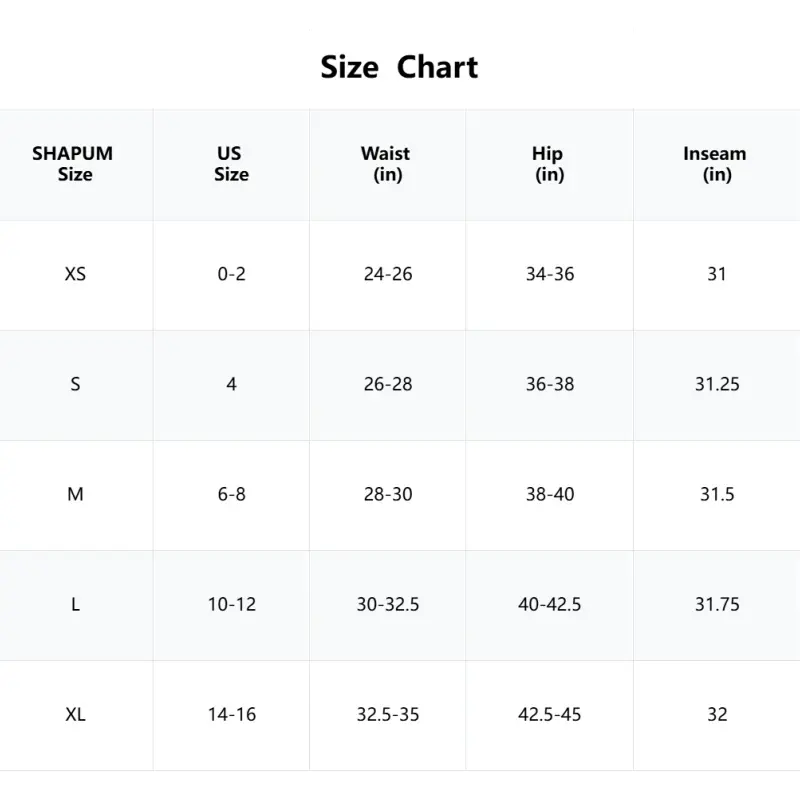Click the M size row label

click(75, 494)
